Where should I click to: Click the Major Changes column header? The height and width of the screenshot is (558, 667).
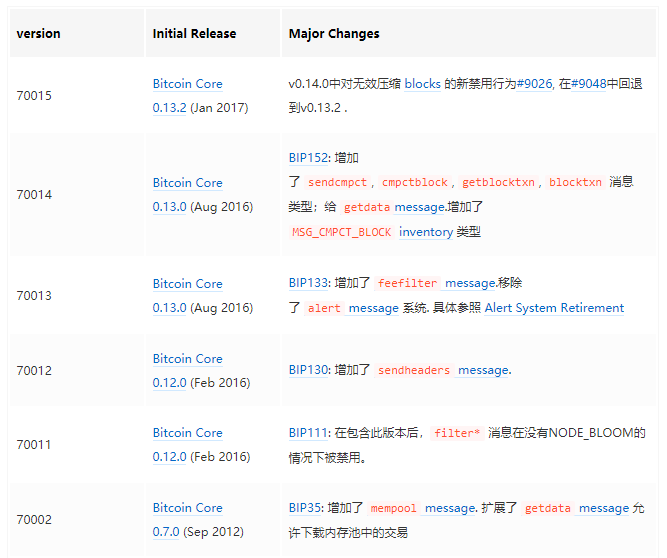pos(469,33)
